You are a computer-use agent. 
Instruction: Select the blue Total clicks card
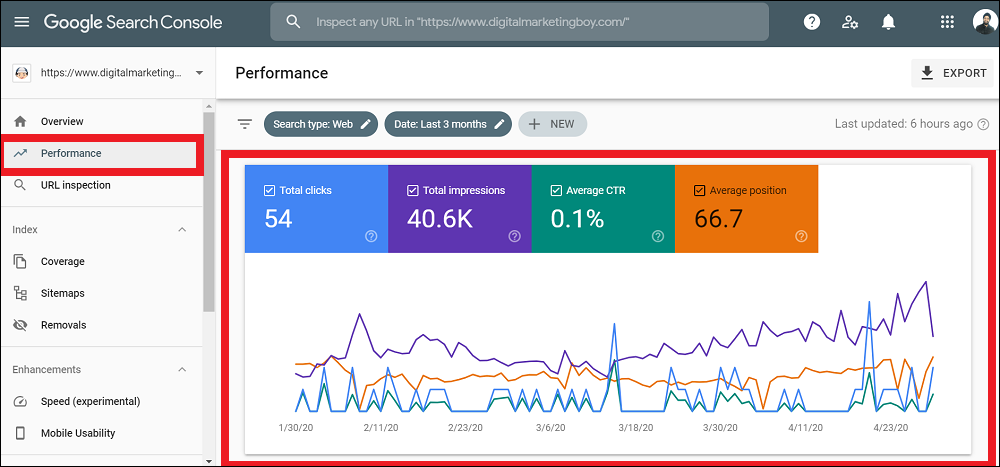[x=316, y=209]
